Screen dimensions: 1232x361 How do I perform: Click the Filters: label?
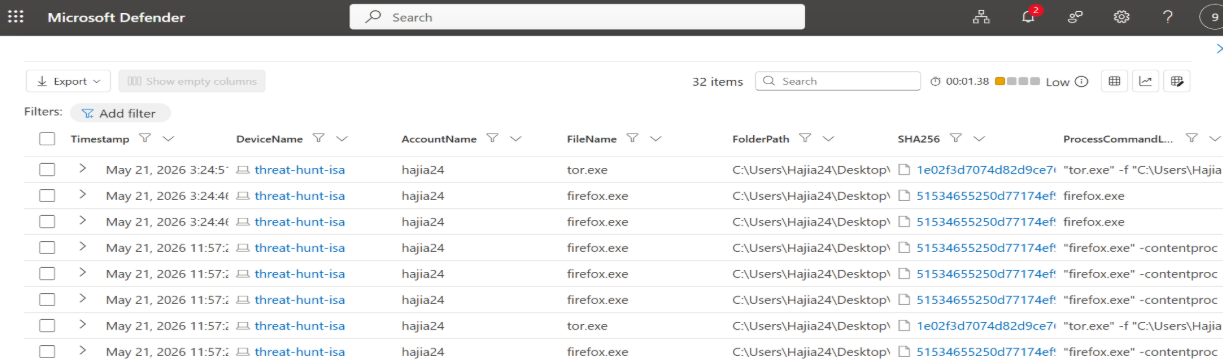pos(43,113)
